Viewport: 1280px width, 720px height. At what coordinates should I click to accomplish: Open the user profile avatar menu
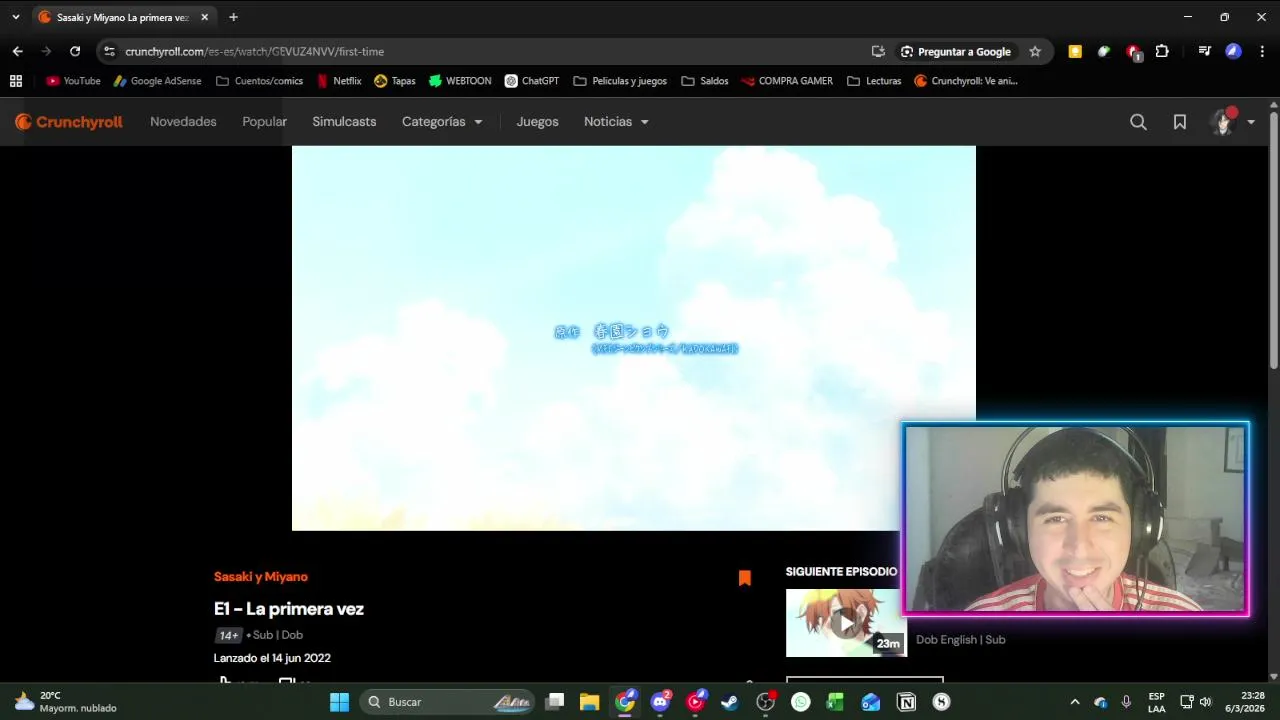click(1232, 122)
